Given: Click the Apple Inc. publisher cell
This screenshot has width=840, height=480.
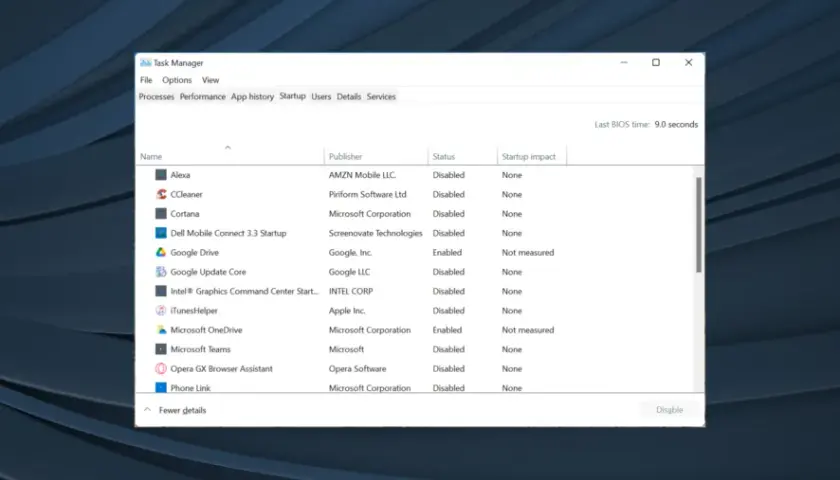Looking at the screenshot, I should point(347,310).
